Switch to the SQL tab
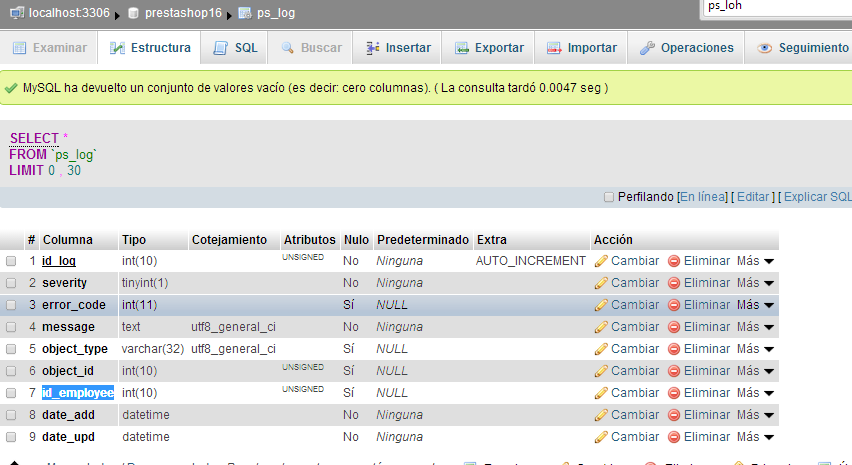 click(235, 48)
